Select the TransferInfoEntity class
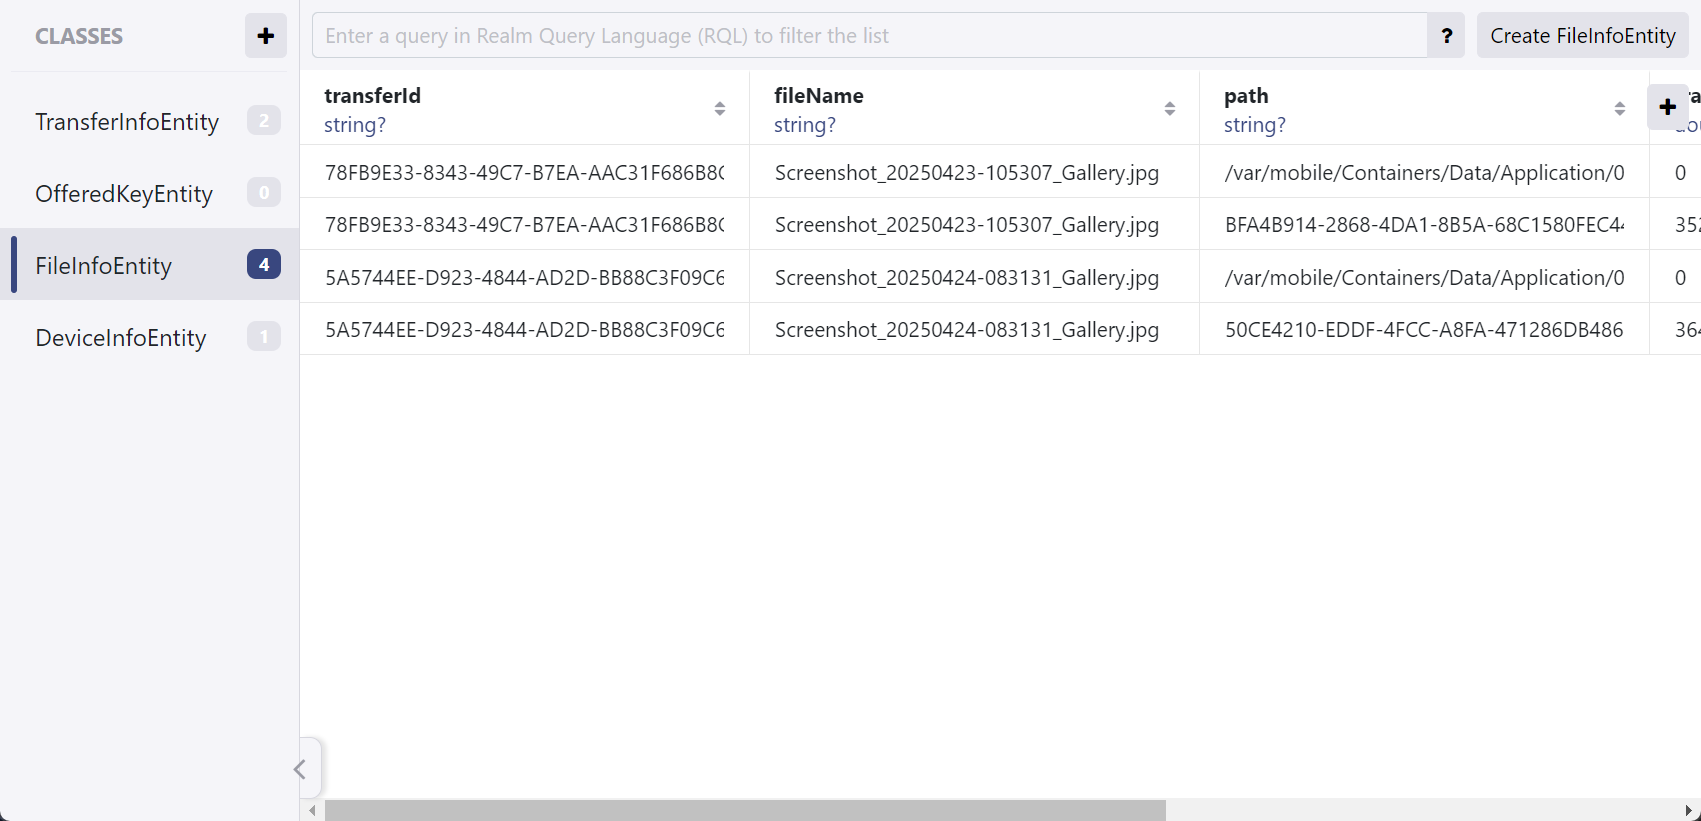This screenshot has width=1701, height=821. pos(127,122)
